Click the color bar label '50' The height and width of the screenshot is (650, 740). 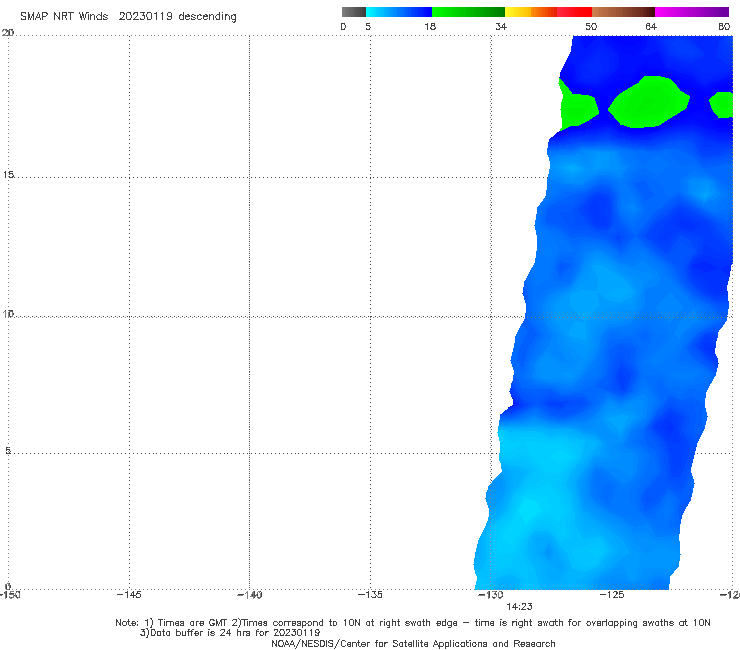pyautogui.click(x=591, y=27)
